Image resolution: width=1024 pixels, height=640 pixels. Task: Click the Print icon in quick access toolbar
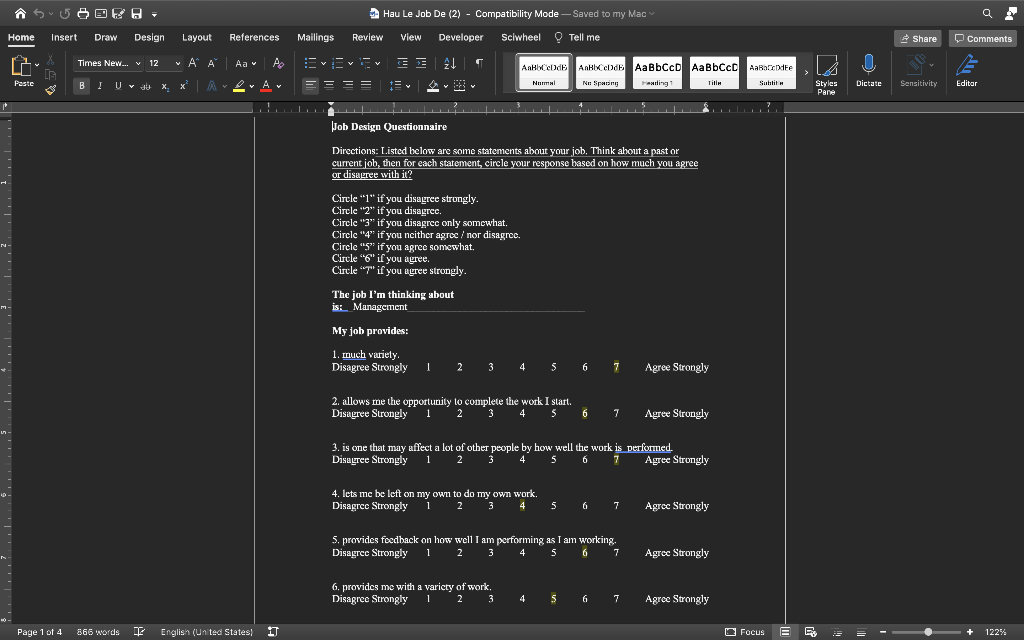(x=83, y=13)
